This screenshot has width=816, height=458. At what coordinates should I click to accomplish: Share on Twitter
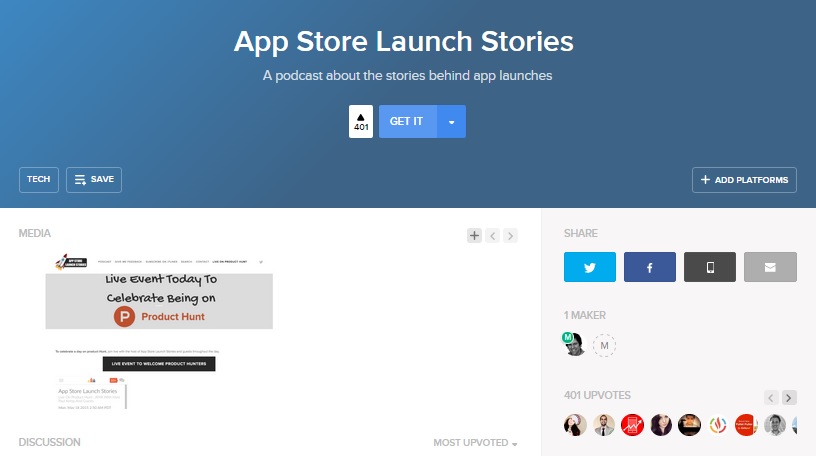click(x=590, y=267)
